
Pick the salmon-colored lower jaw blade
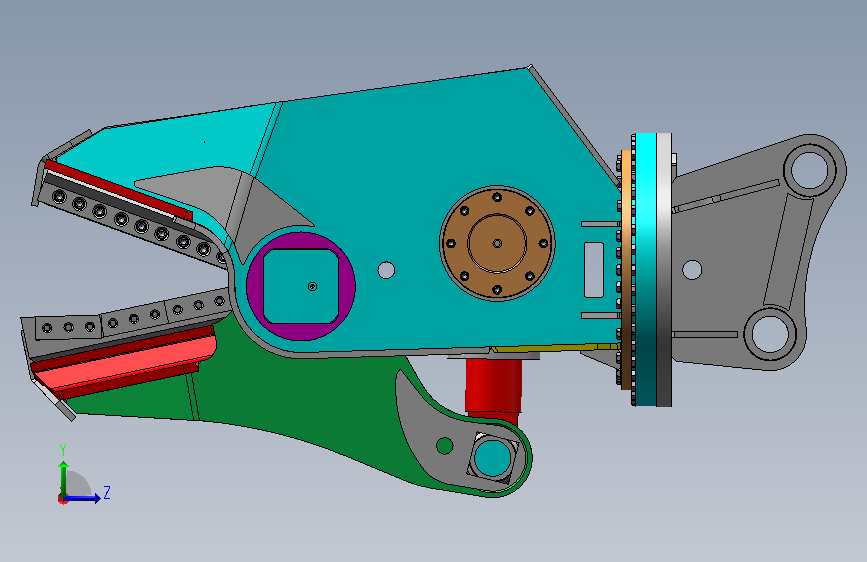coord(127,362)
